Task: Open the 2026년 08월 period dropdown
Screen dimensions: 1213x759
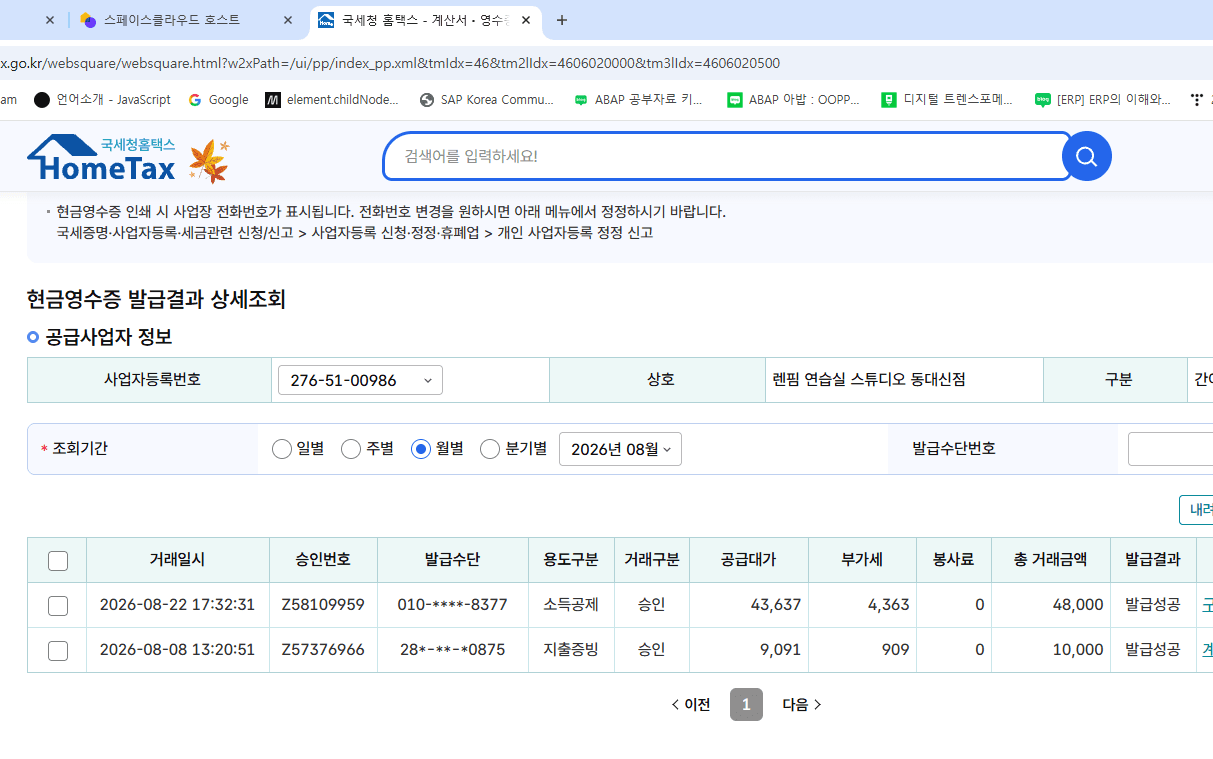Action: (620, 449)
